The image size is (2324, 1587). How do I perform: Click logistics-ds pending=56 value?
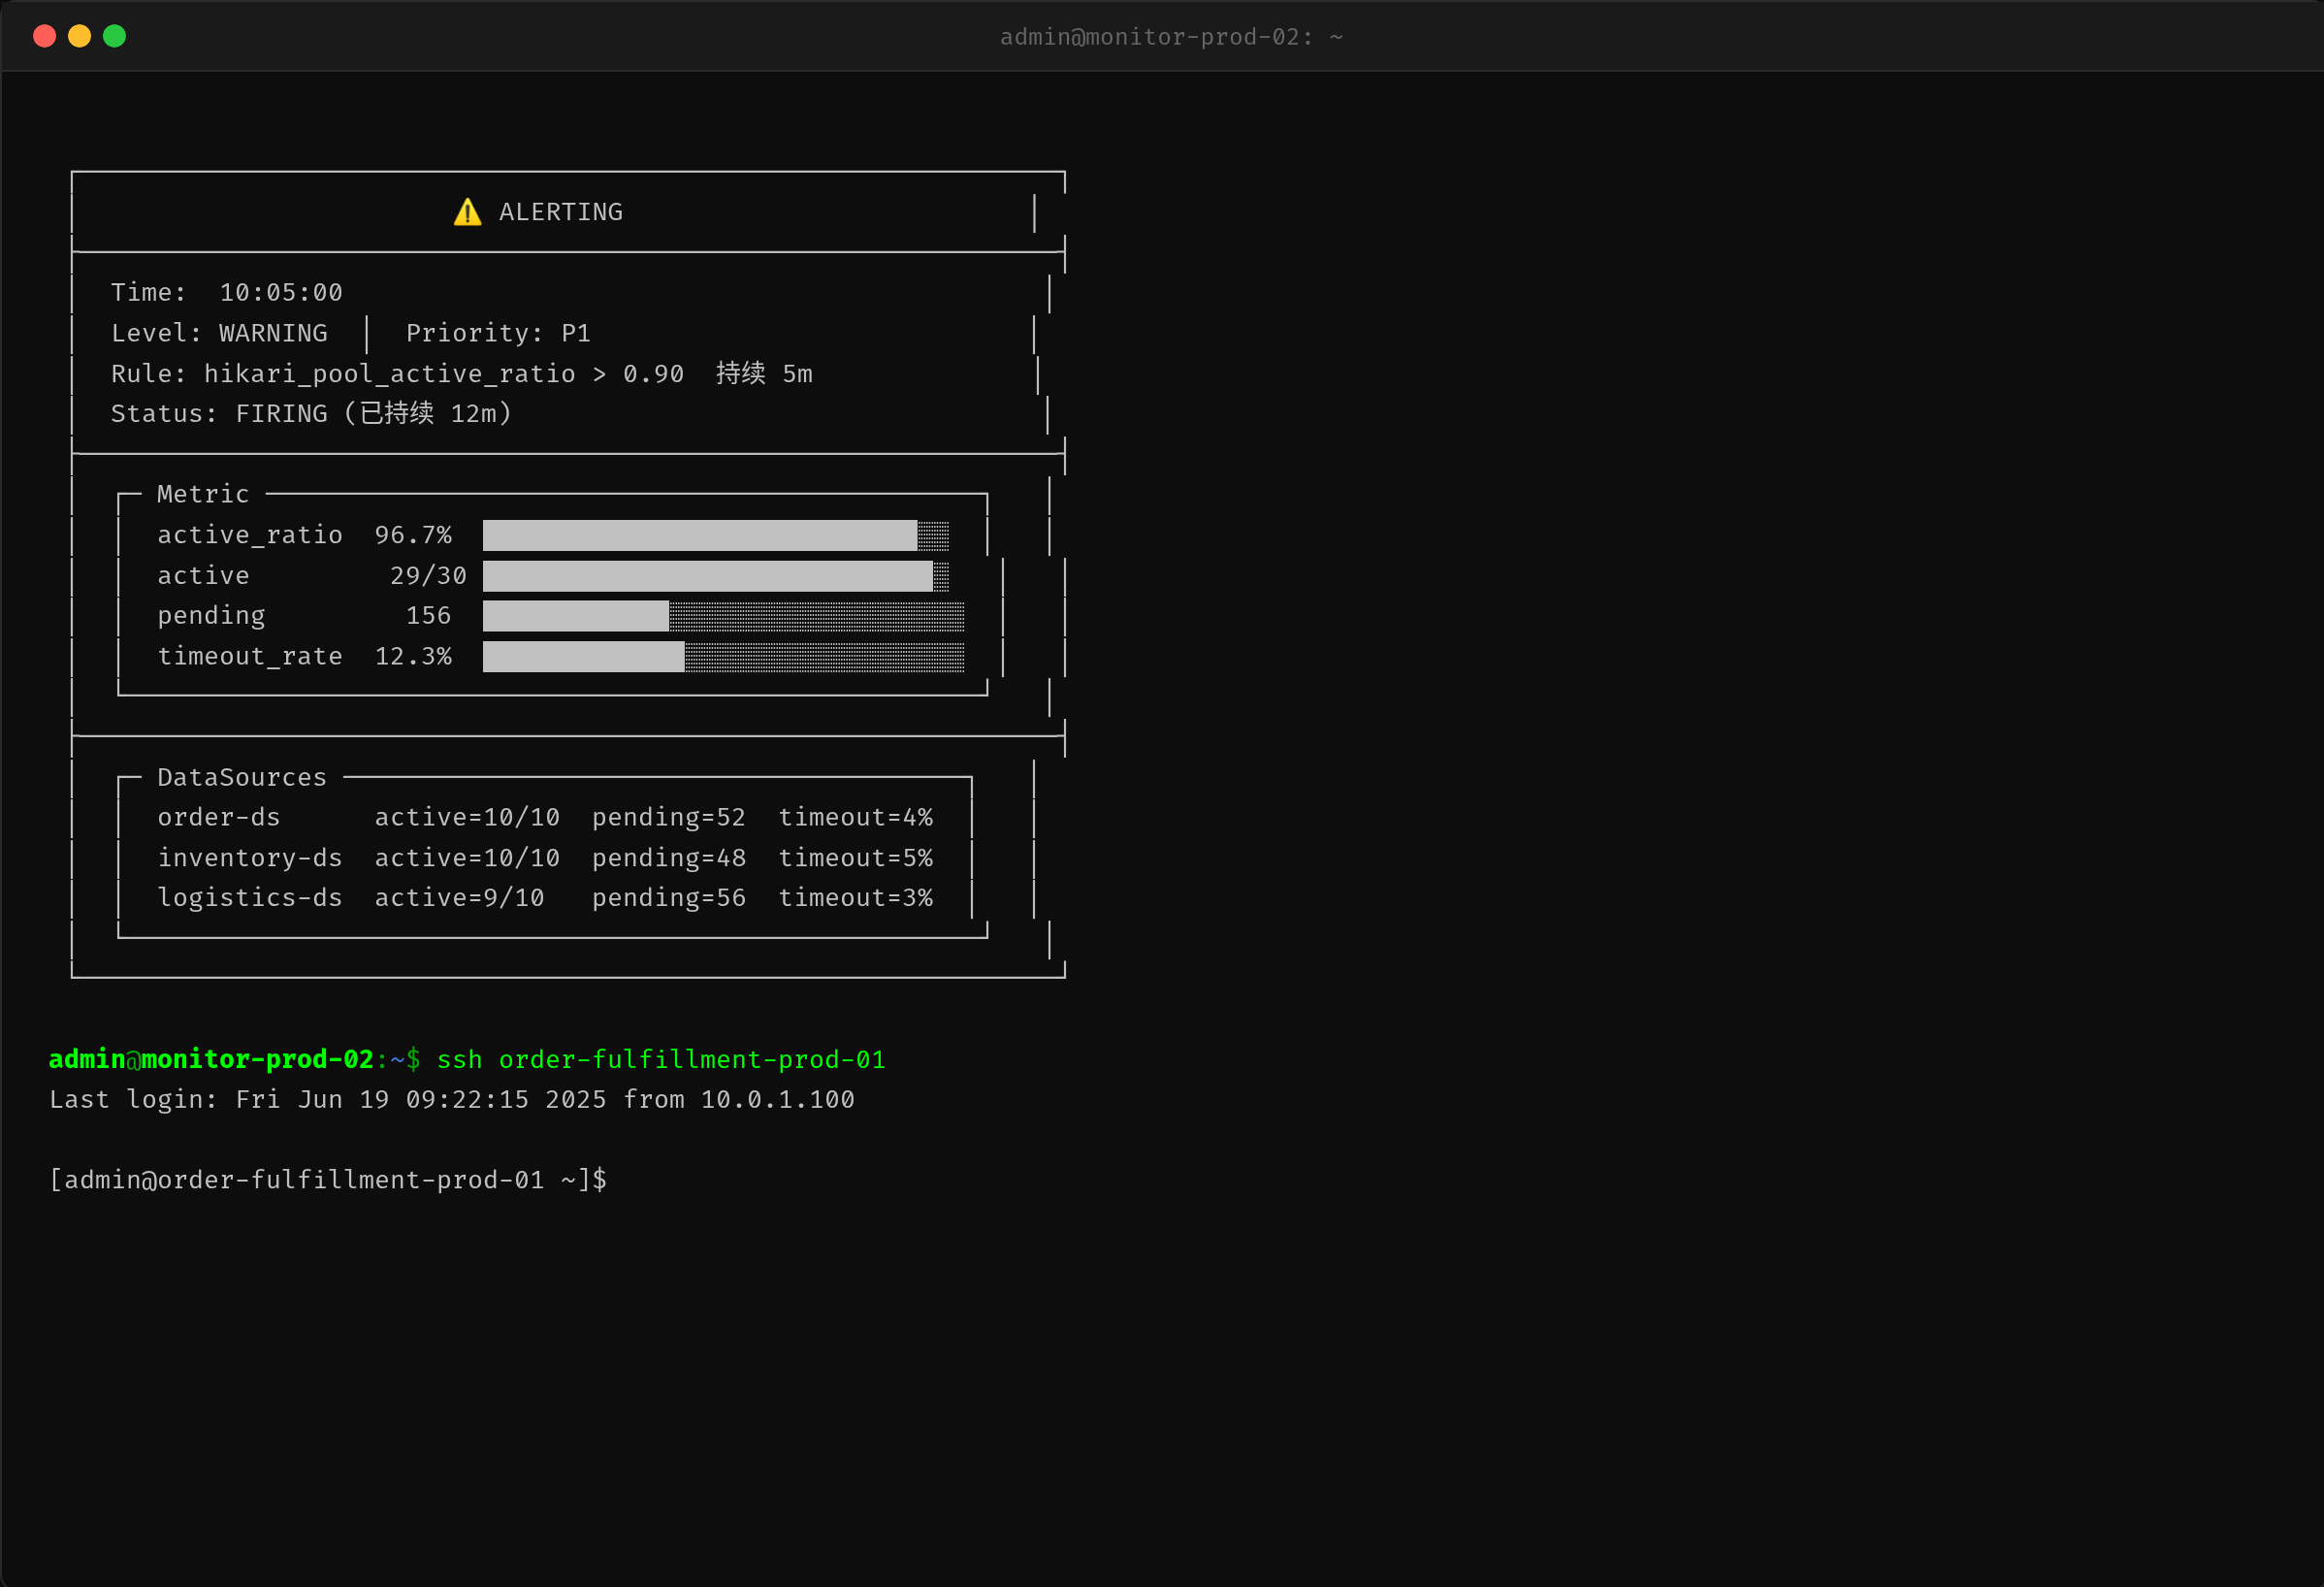pyautogui.click(x=669, y=898)
